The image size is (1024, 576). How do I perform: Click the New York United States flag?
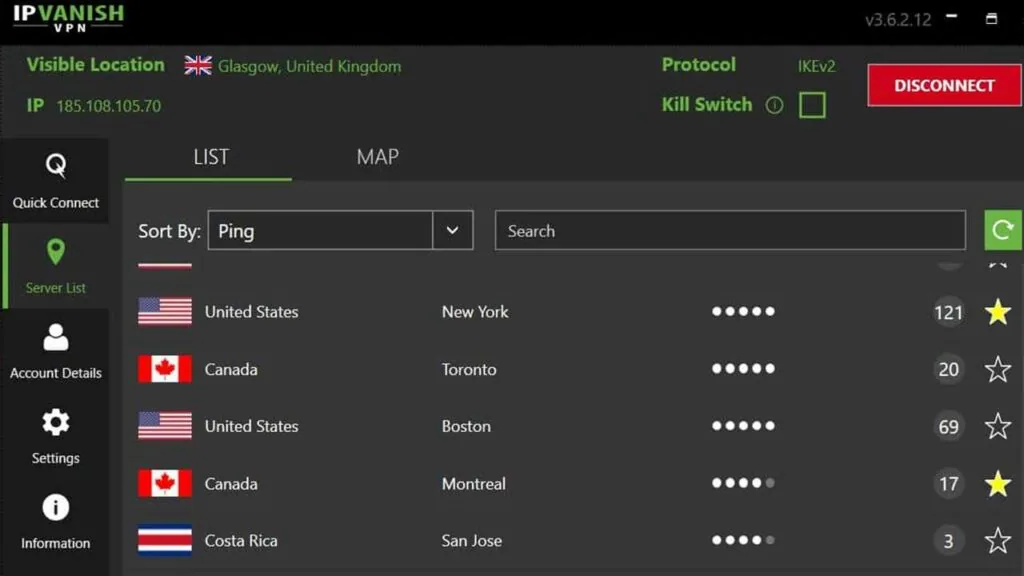tap(165, 312)
